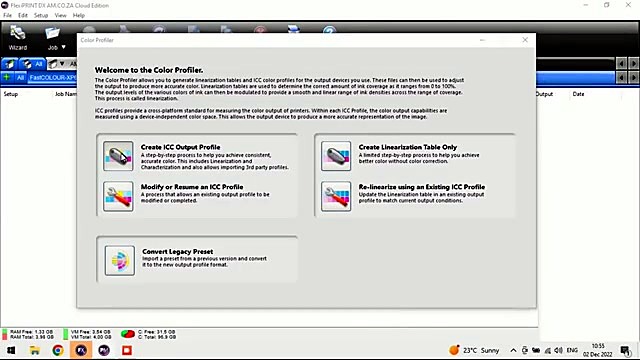Expand the system tray hidden icons chevron
Viewport: 640px width, 360px height.
(x=513, y=350)
